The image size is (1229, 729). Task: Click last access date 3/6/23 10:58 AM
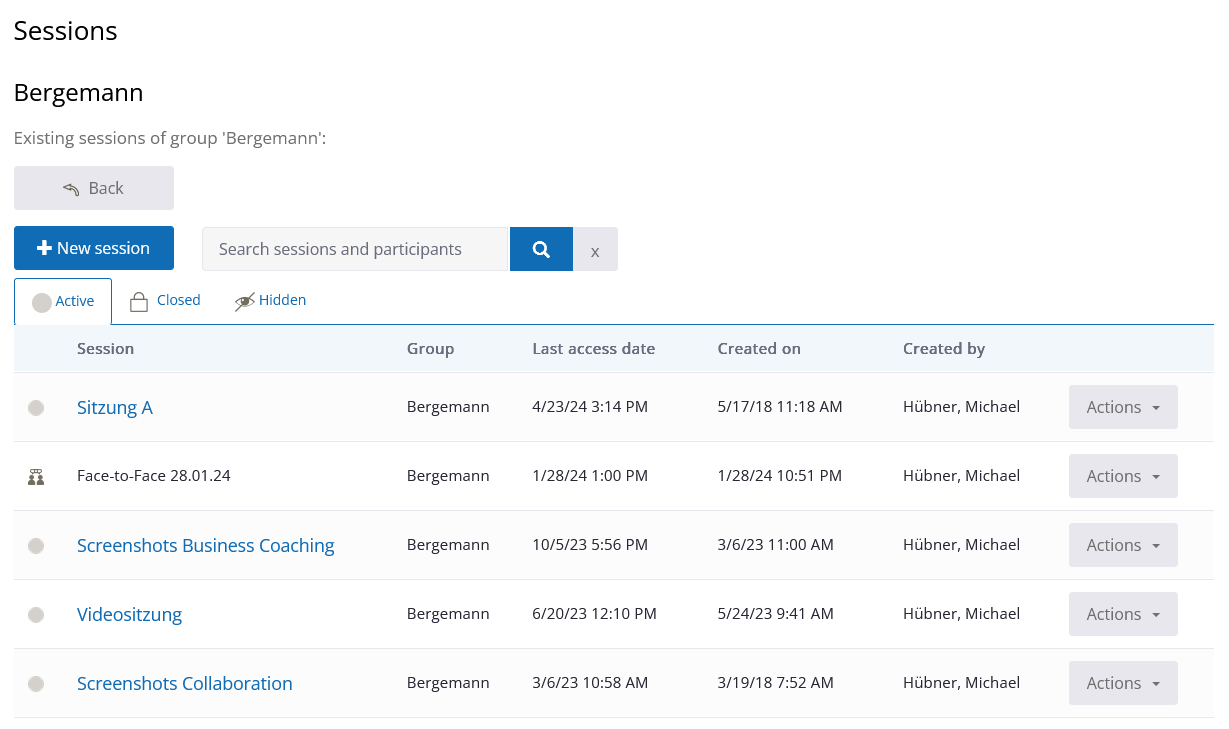590,683
